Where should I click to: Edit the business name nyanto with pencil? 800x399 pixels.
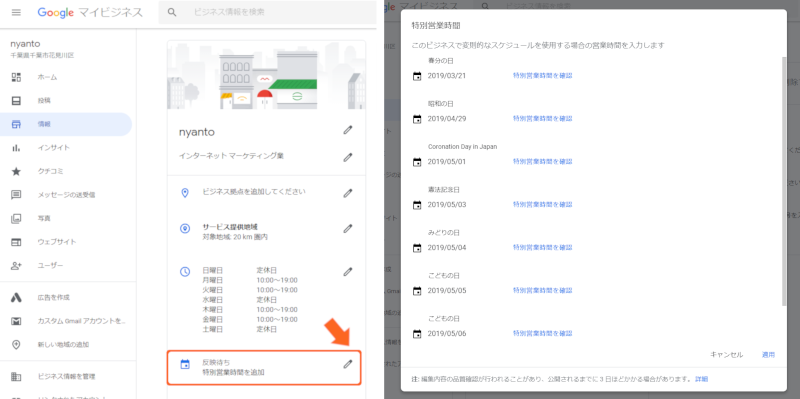[x=347, y=130]
